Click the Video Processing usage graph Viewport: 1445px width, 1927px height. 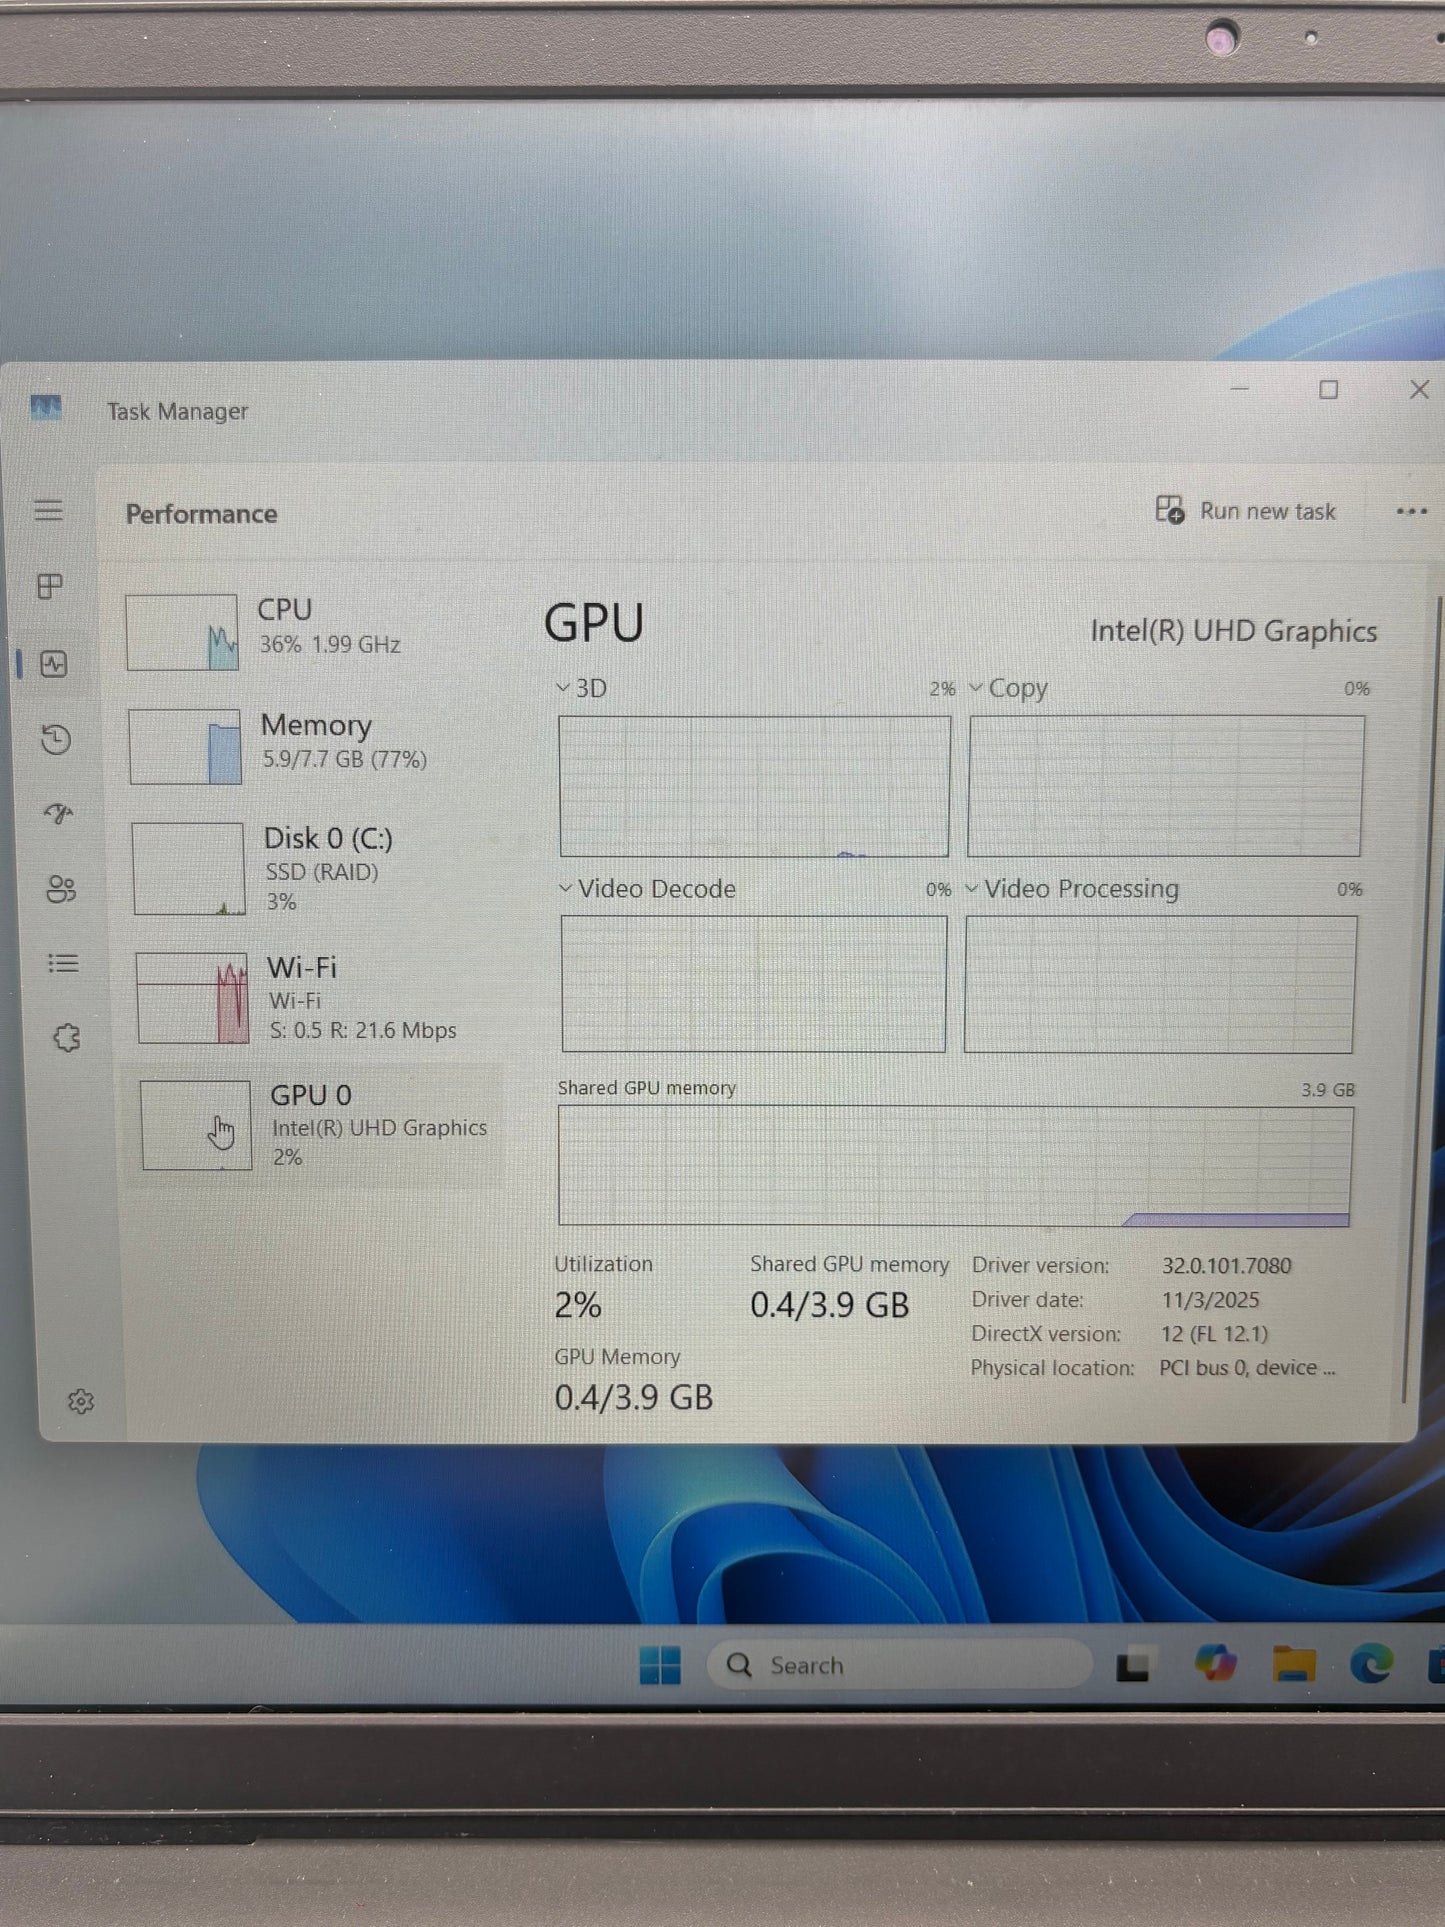(x=1160, y=983)
